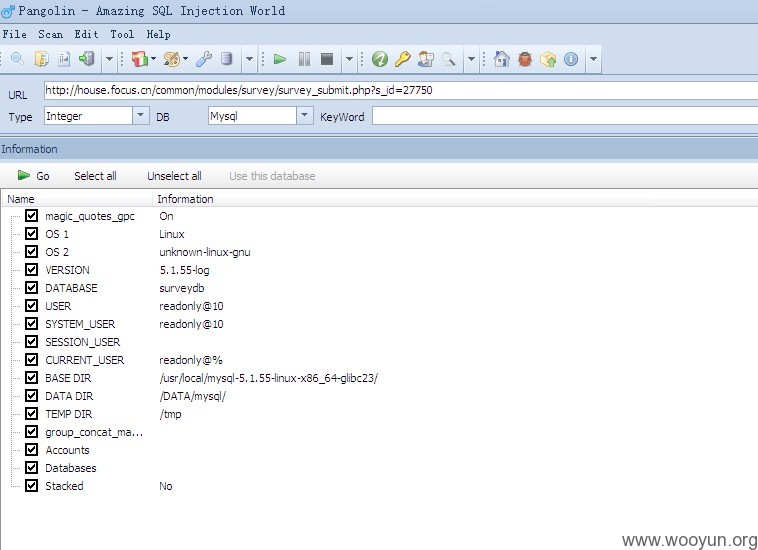The width and height of the screenshot is (758, 550).
Task: Uncheck TEMP DIR checkbox
Action: [x=31, y=413]
